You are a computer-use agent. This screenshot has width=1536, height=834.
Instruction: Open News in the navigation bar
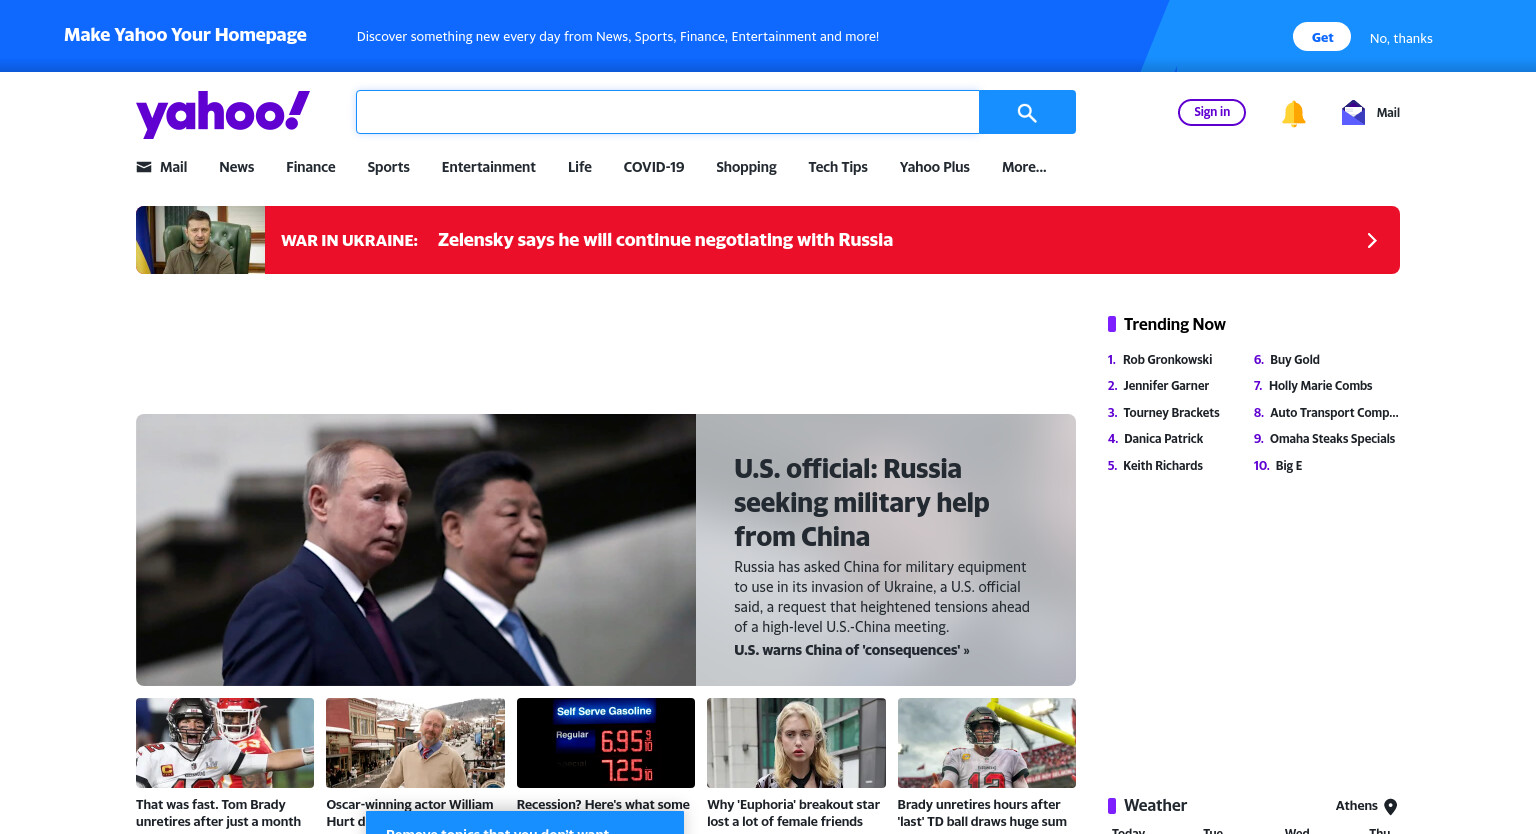pos(237,167)
